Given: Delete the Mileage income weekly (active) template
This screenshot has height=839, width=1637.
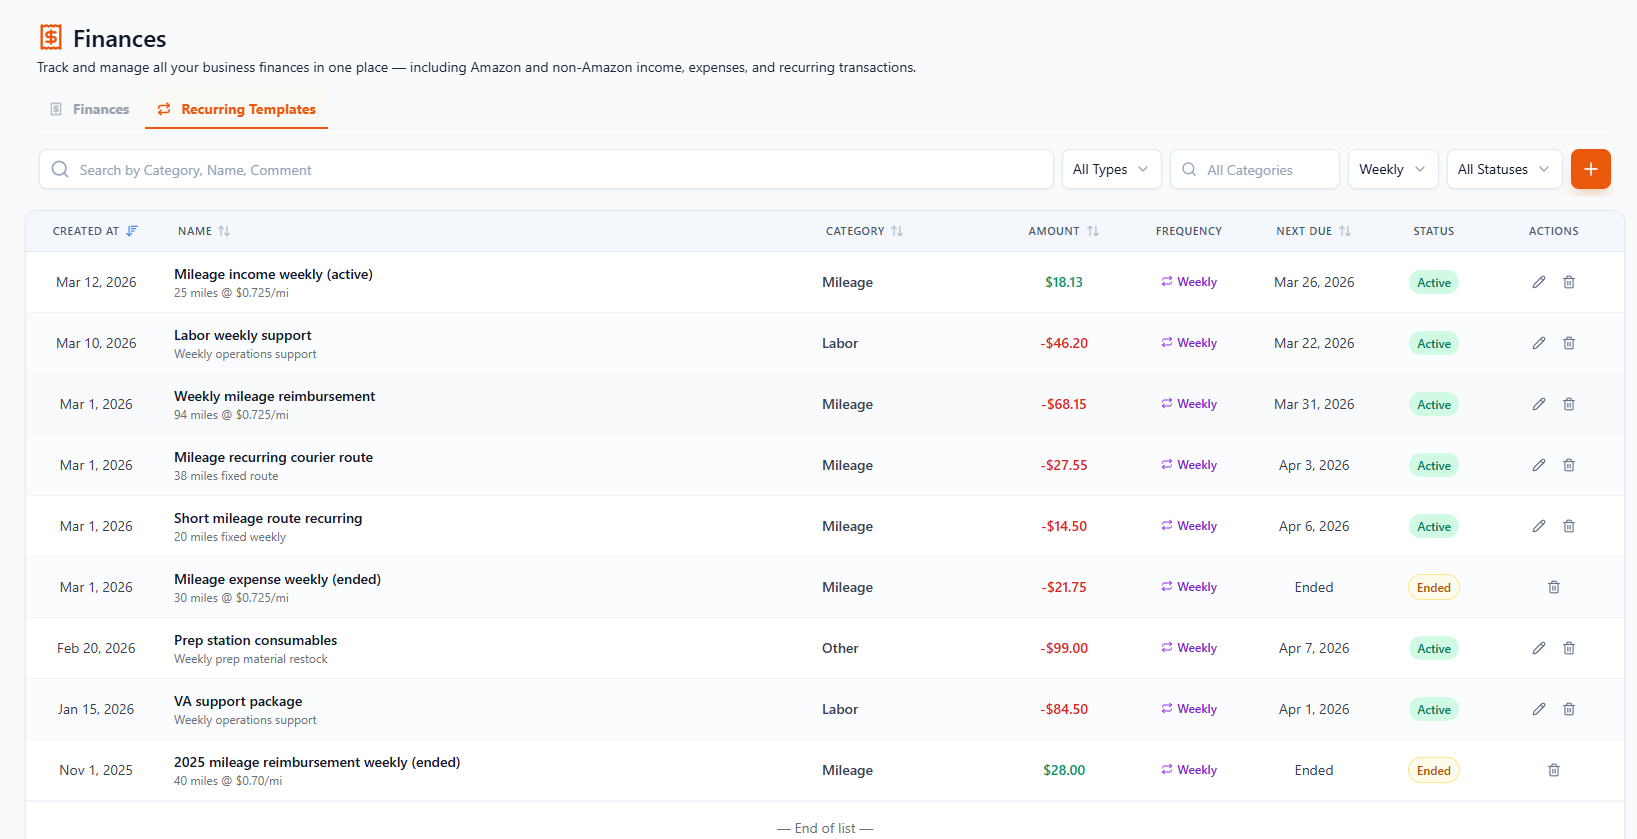Looking at the screenshot, I should 1569,282.
